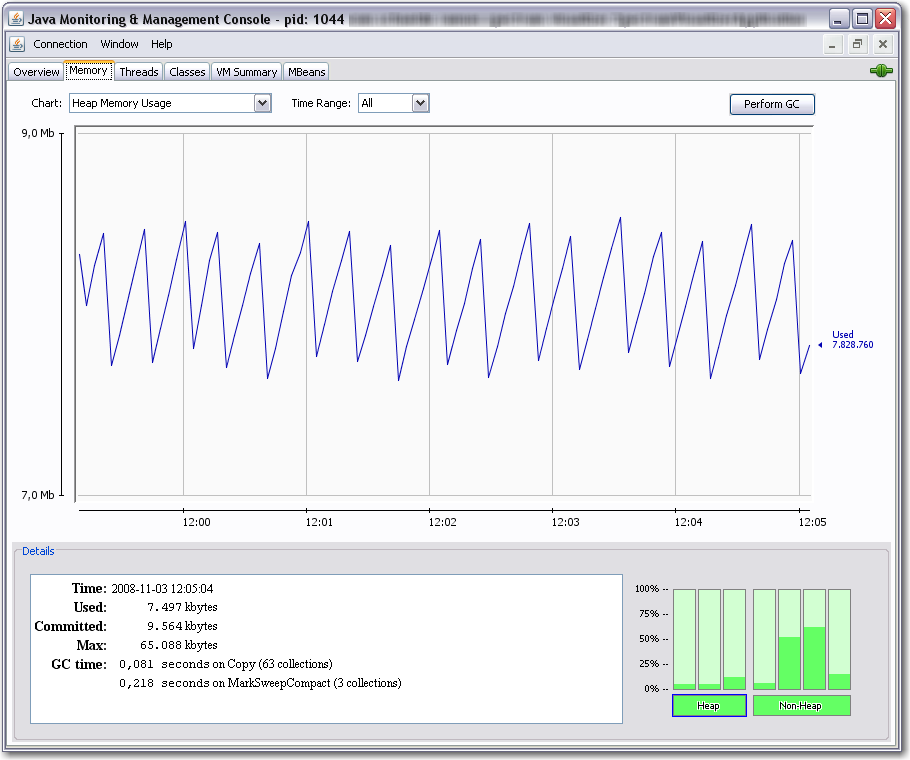This screenshot has width=910, height=760.
Task: Toggle the Non-Heap pool group button
Action: [801, 706]
